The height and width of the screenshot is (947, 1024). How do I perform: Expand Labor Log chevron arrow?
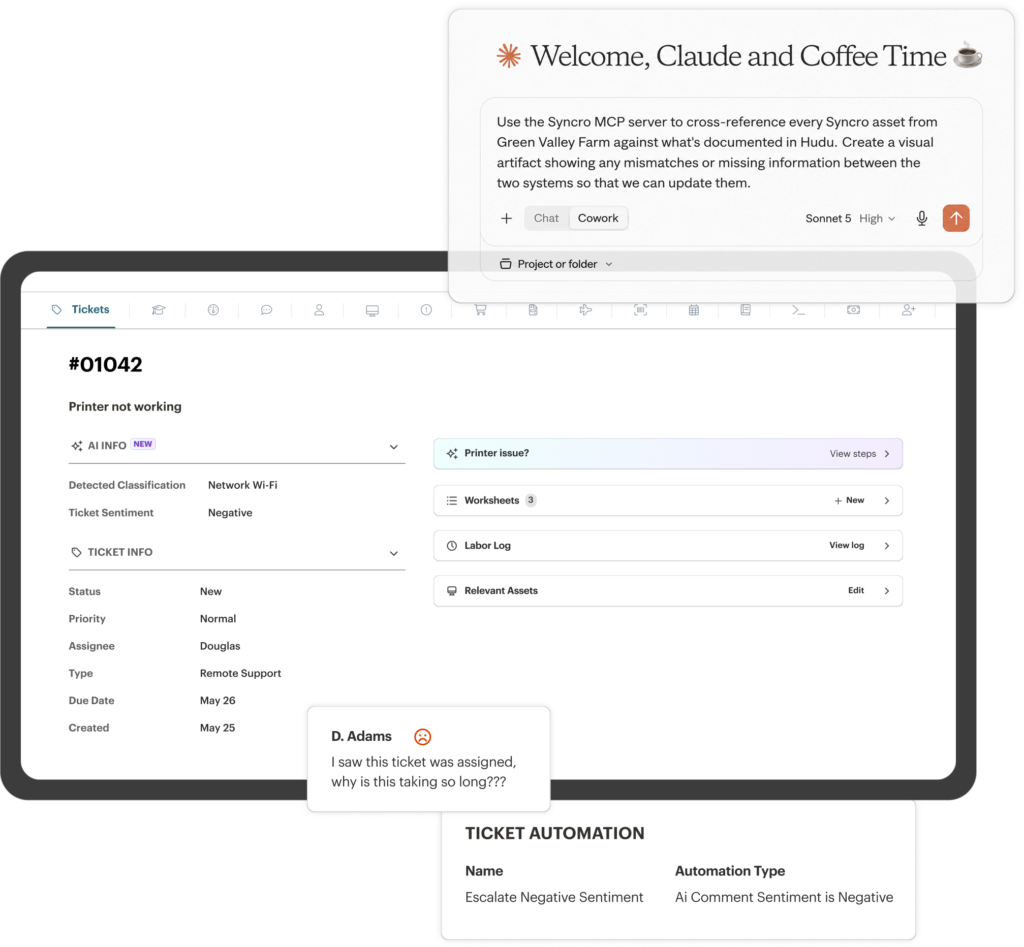point(887,545)
